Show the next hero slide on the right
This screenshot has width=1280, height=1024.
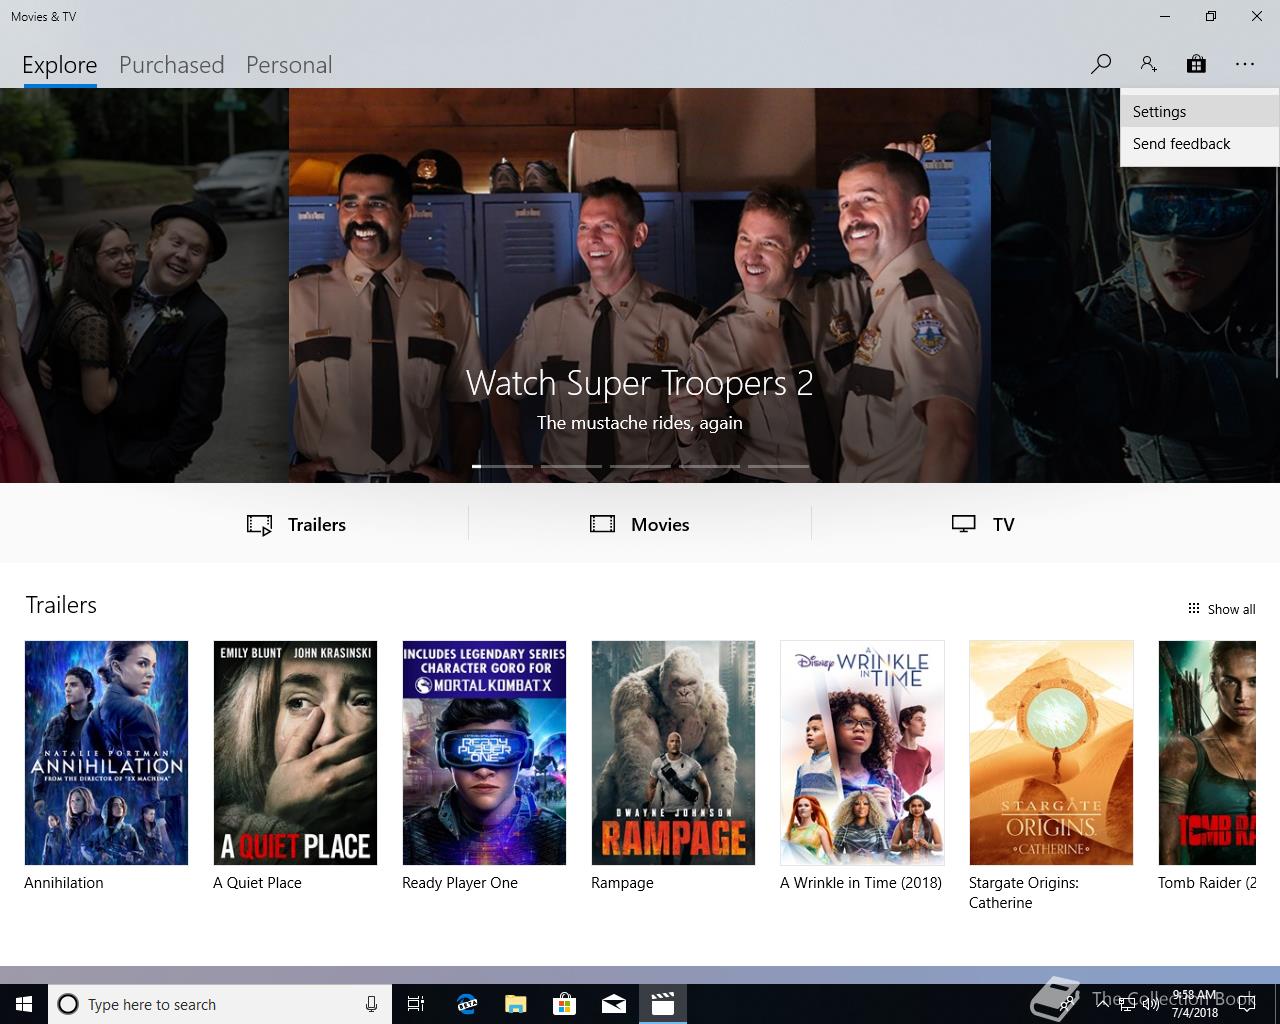tap(1136, 285)
